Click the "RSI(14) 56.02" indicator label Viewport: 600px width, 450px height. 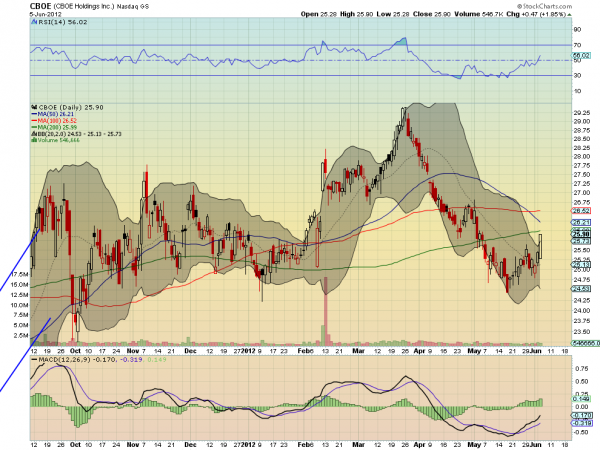coord(62,22)
